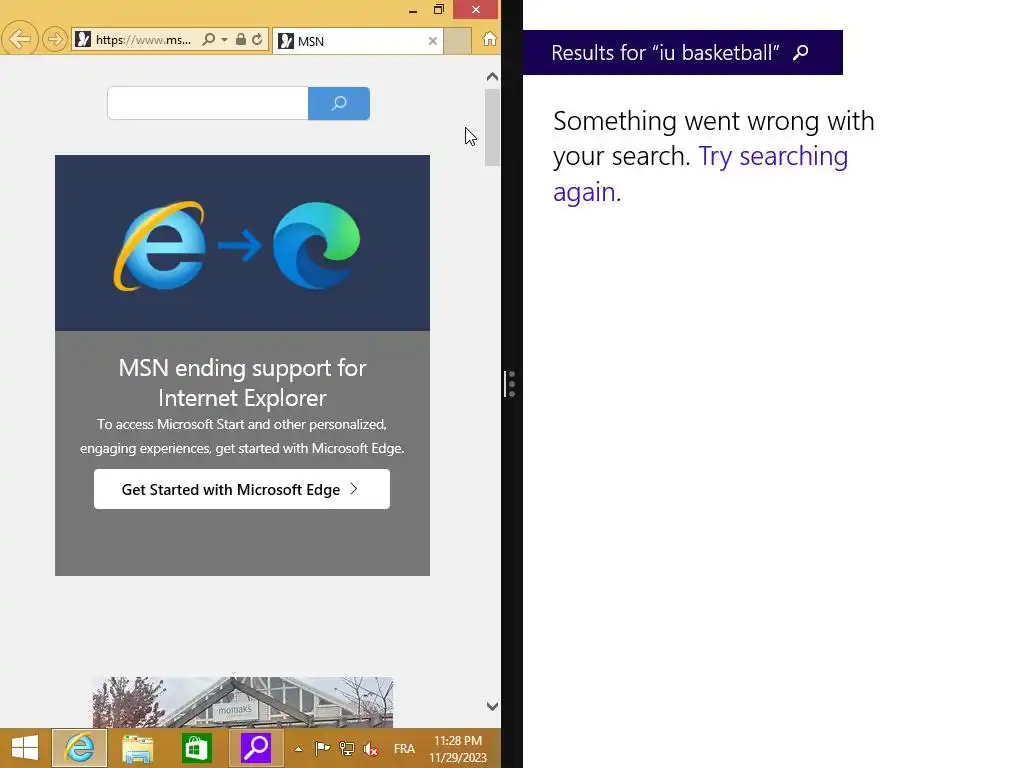Focus the URL address field
Image resolution: width=1024 pixels, height=768 pixels.
coord(144,40)
